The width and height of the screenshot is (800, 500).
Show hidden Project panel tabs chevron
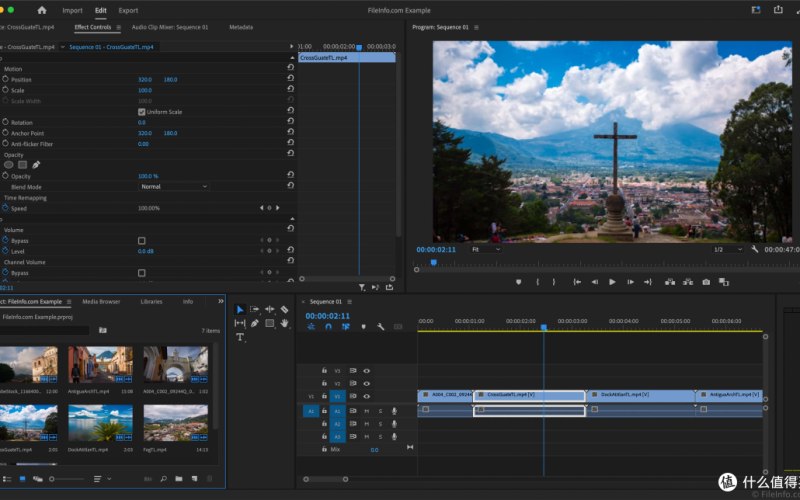pos(221,302)
